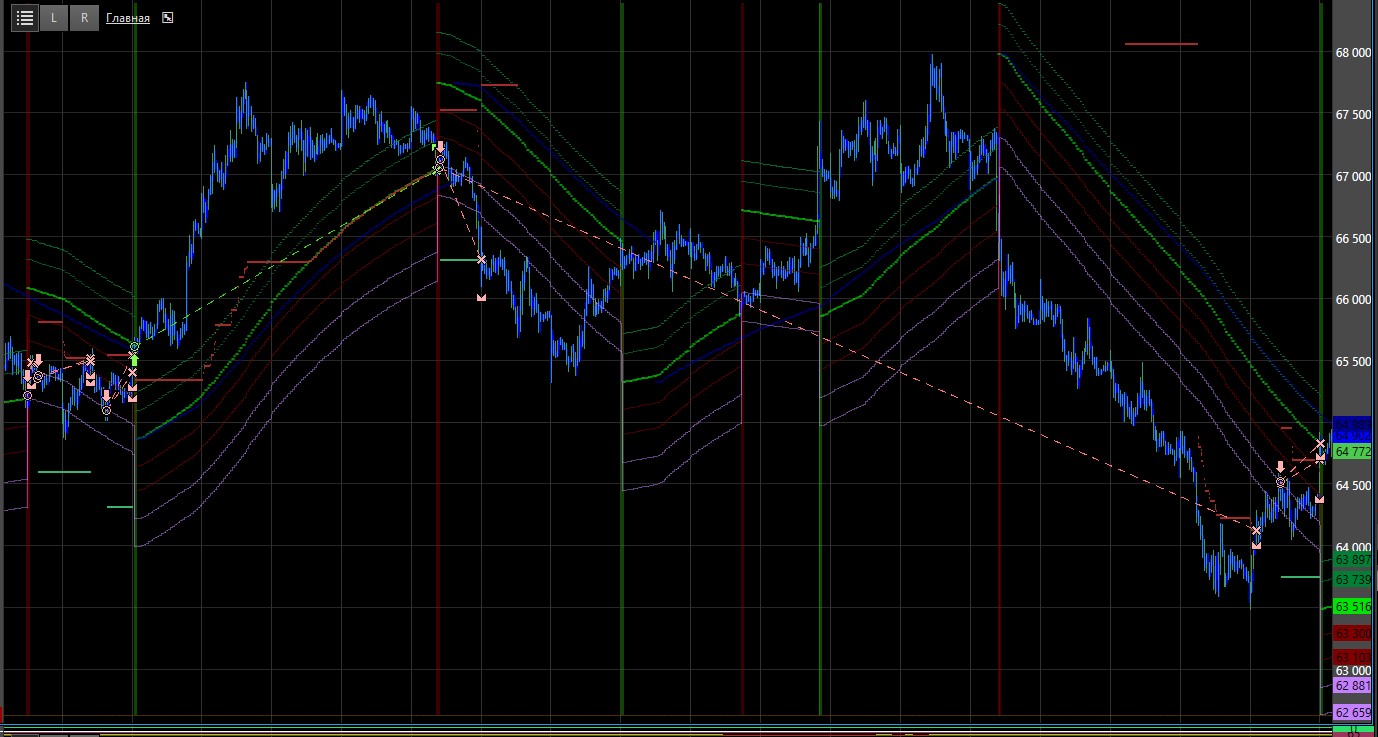Click the pop-out window icon beside Главная
This screenshot has height=737, width=1378.
click(x=167, y=18)
